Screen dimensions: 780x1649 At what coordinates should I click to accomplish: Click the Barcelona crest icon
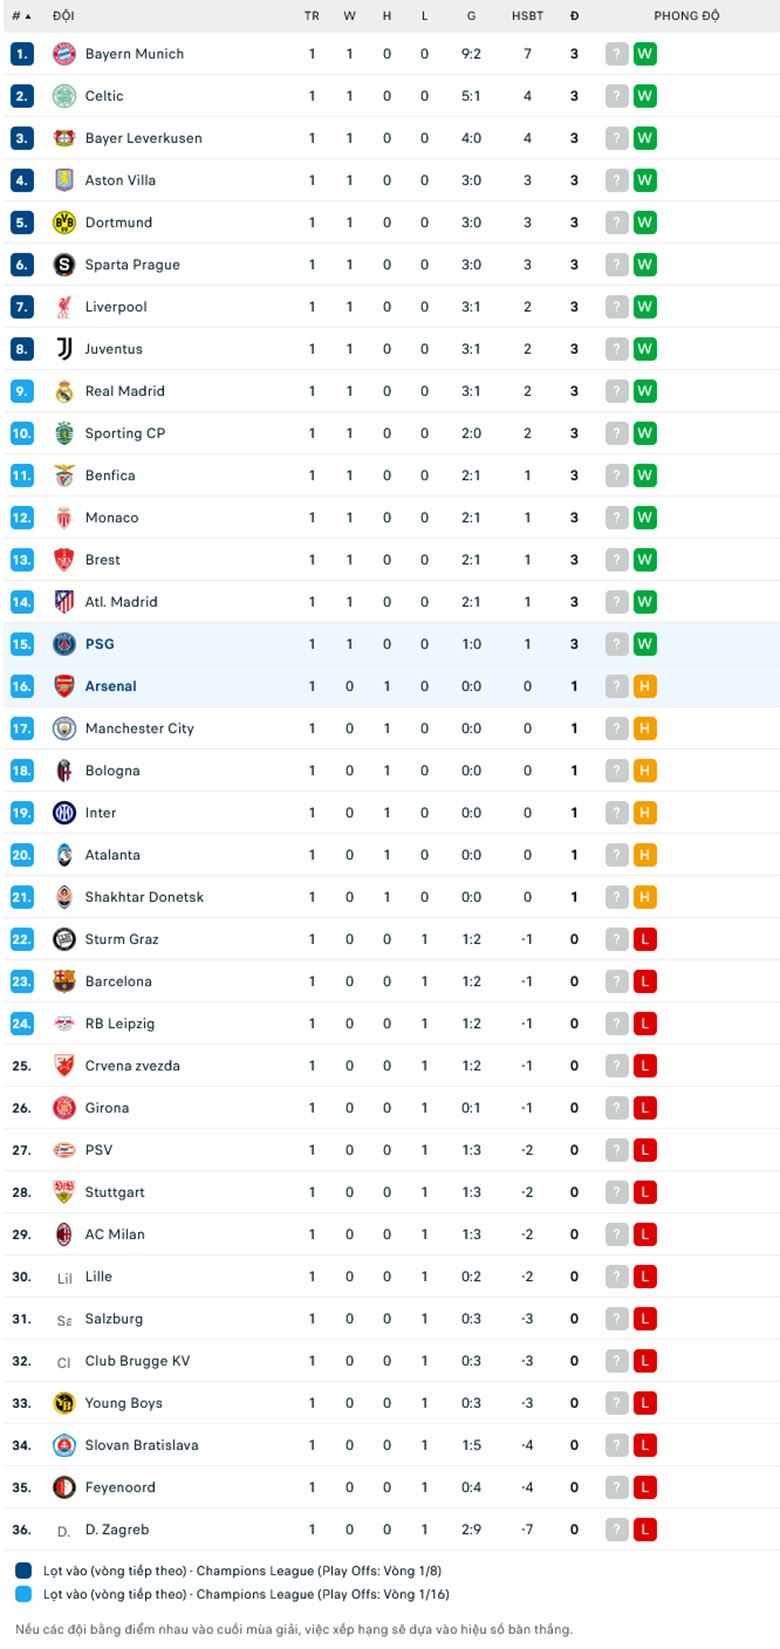[64, 981]
